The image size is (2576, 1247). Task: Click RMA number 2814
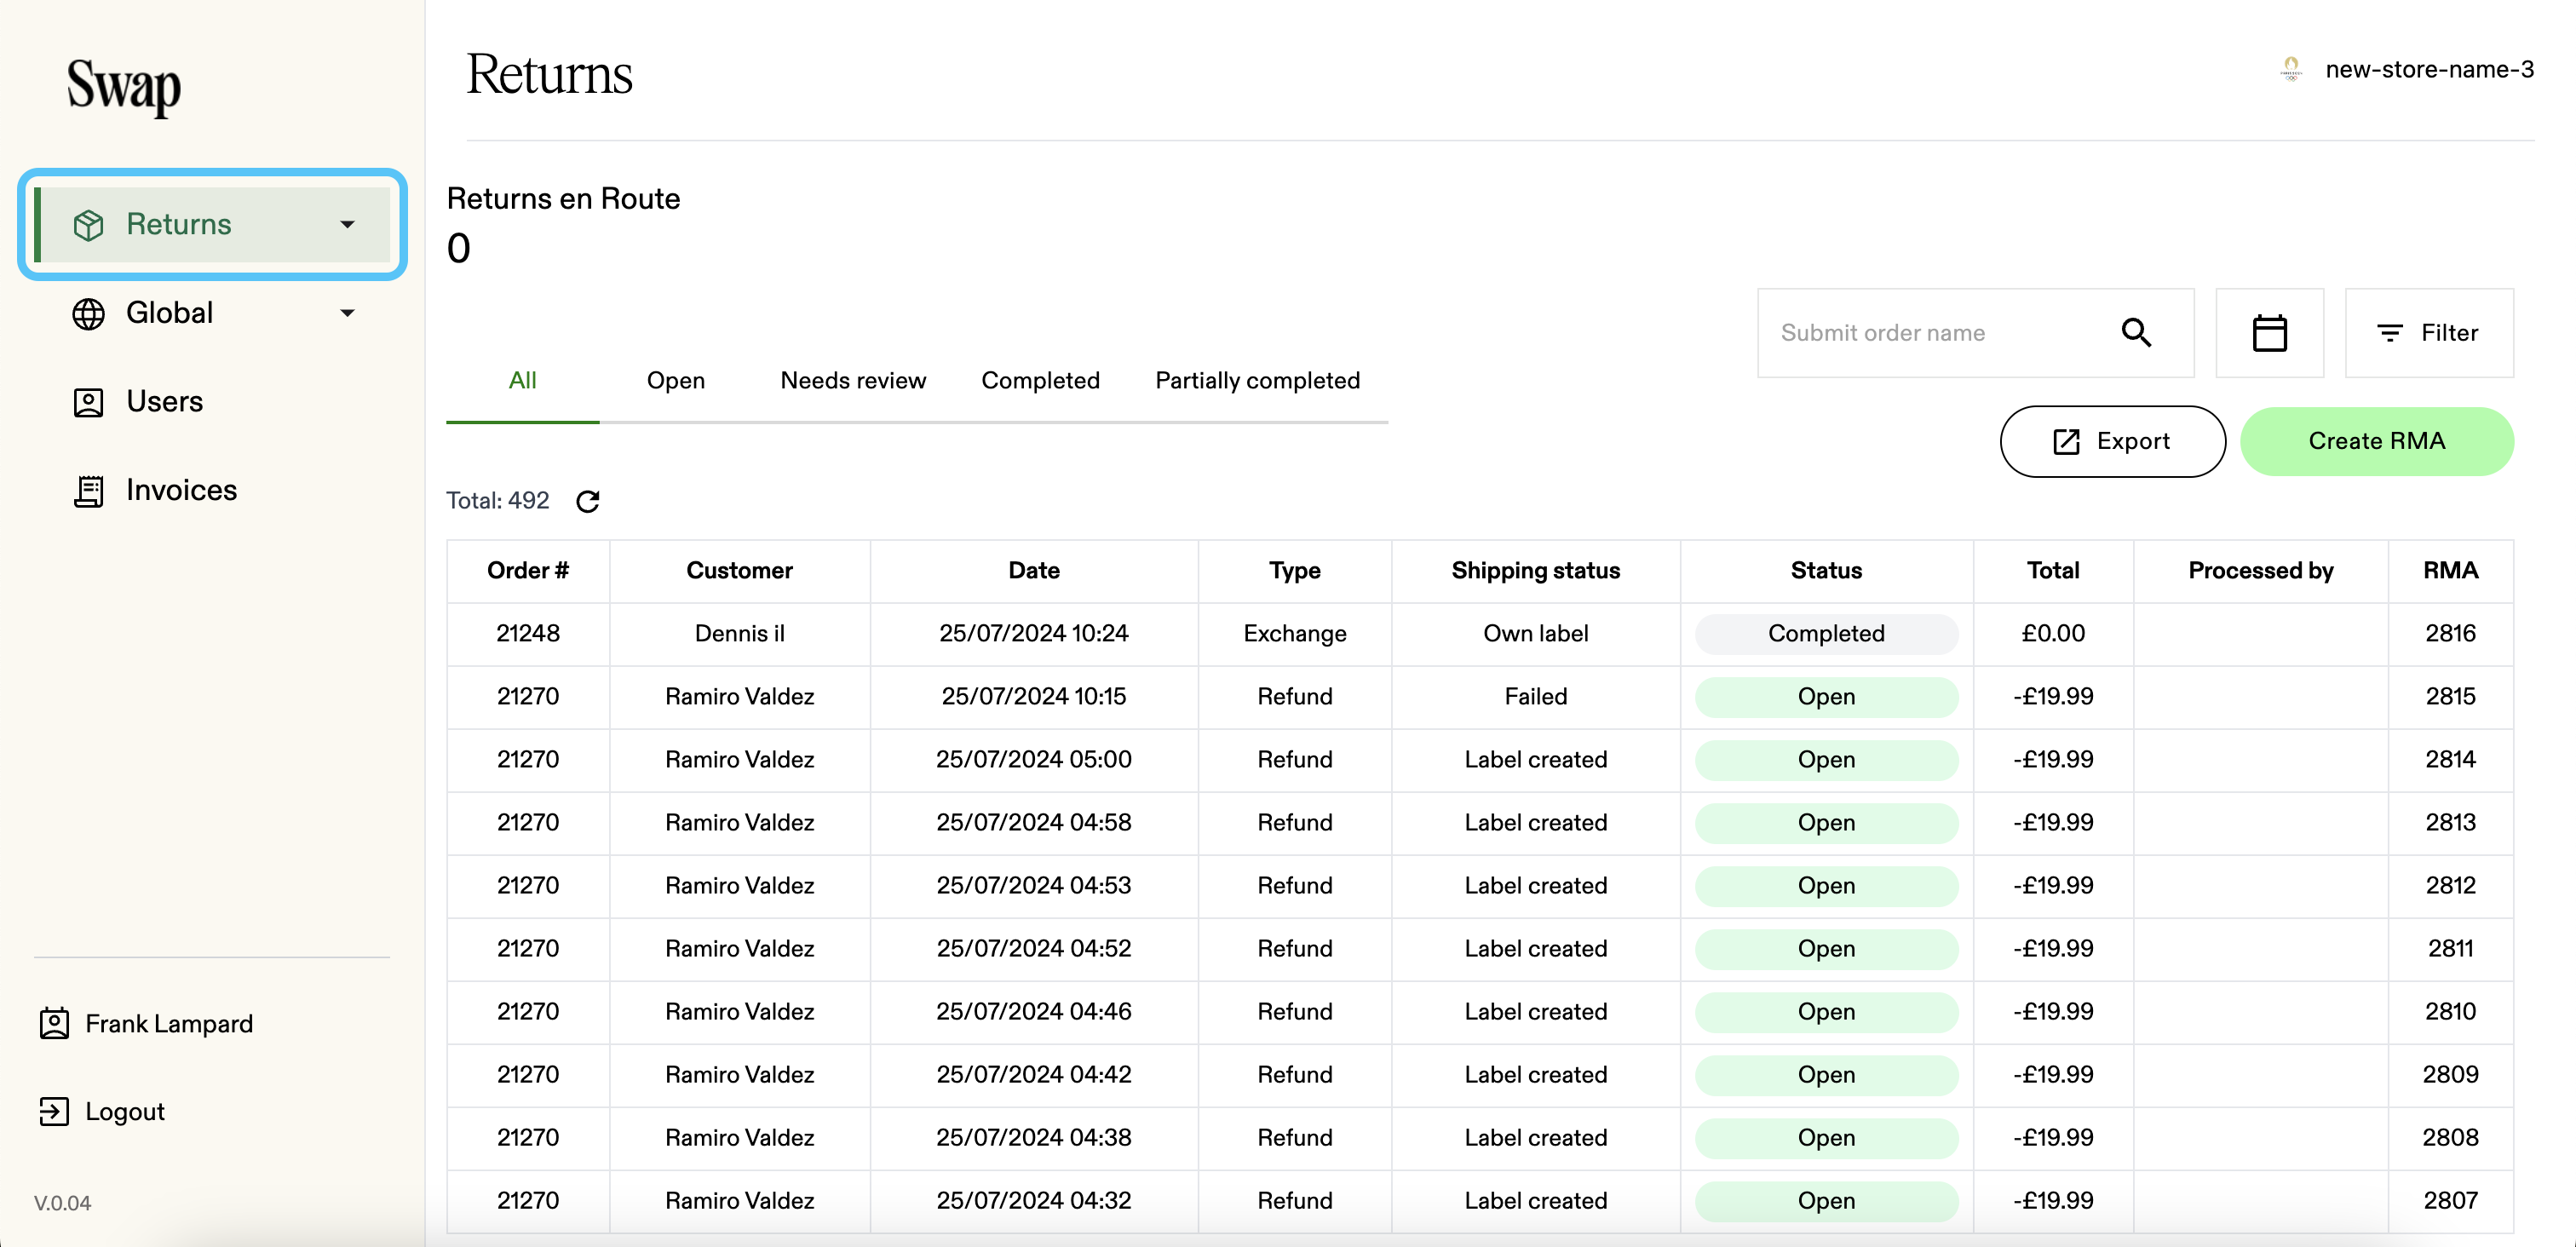click(x=2450, y=760)
